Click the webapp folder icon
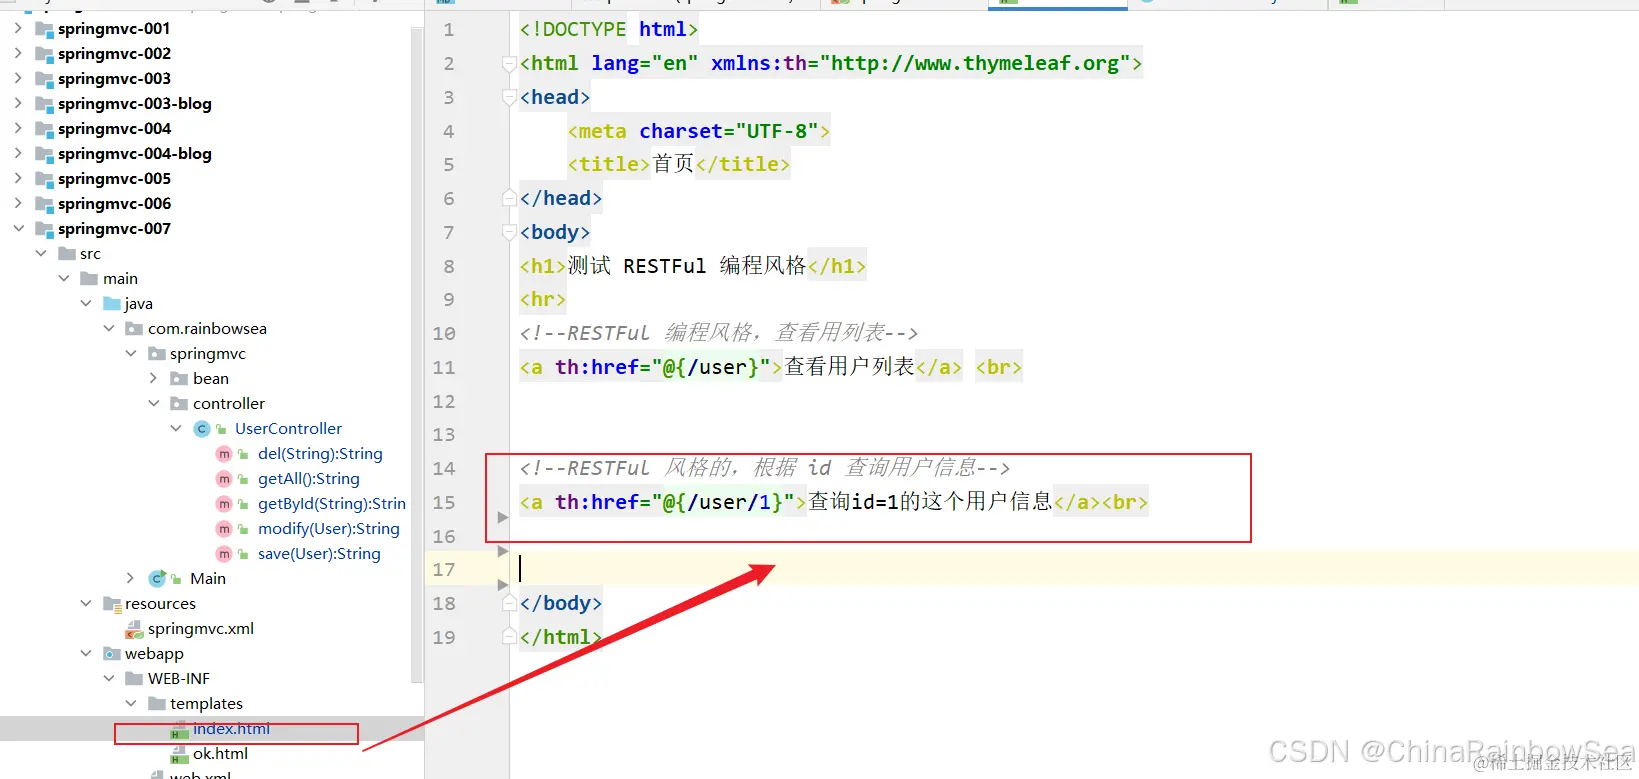 (x=112, y=653)
